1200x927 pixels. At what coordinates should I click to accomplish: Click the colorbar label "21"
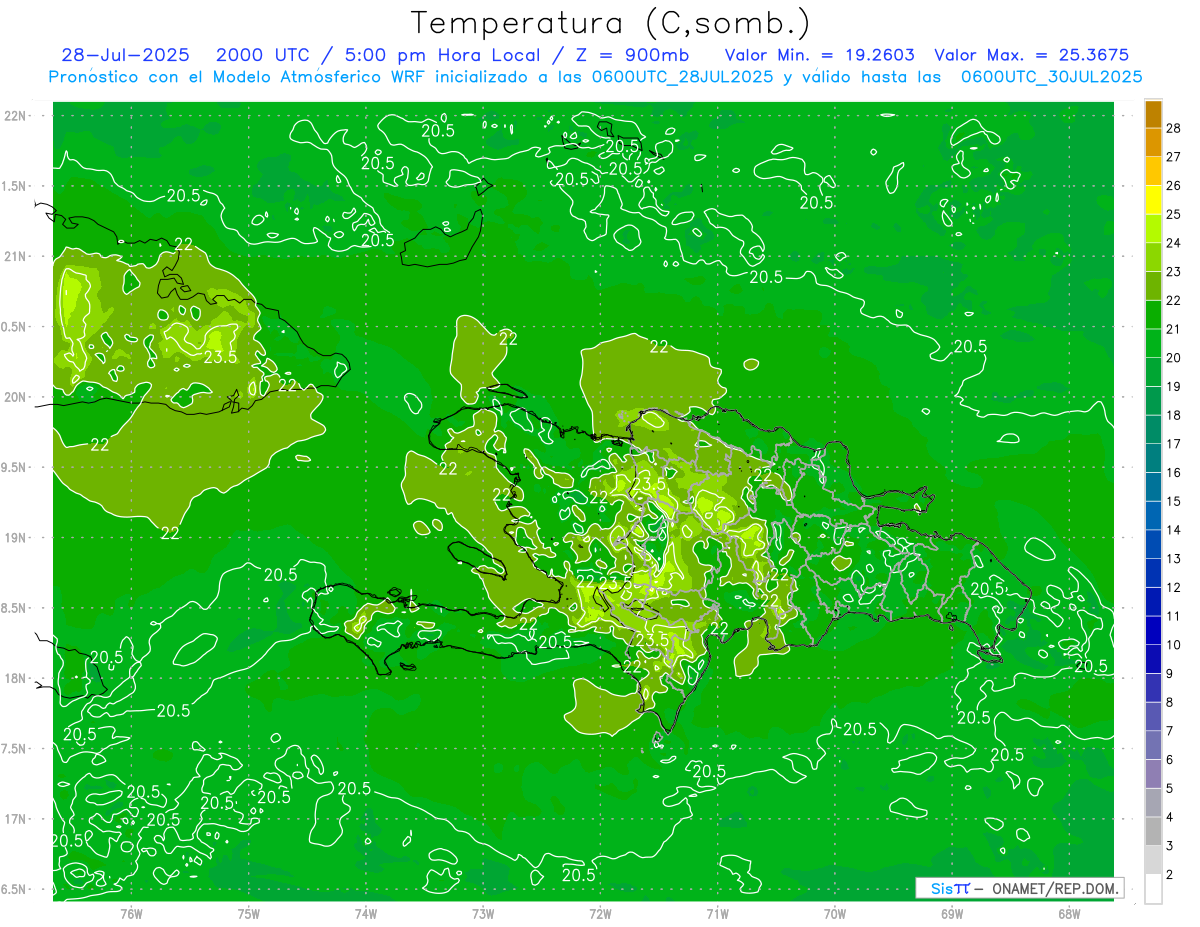(1174, 329)
